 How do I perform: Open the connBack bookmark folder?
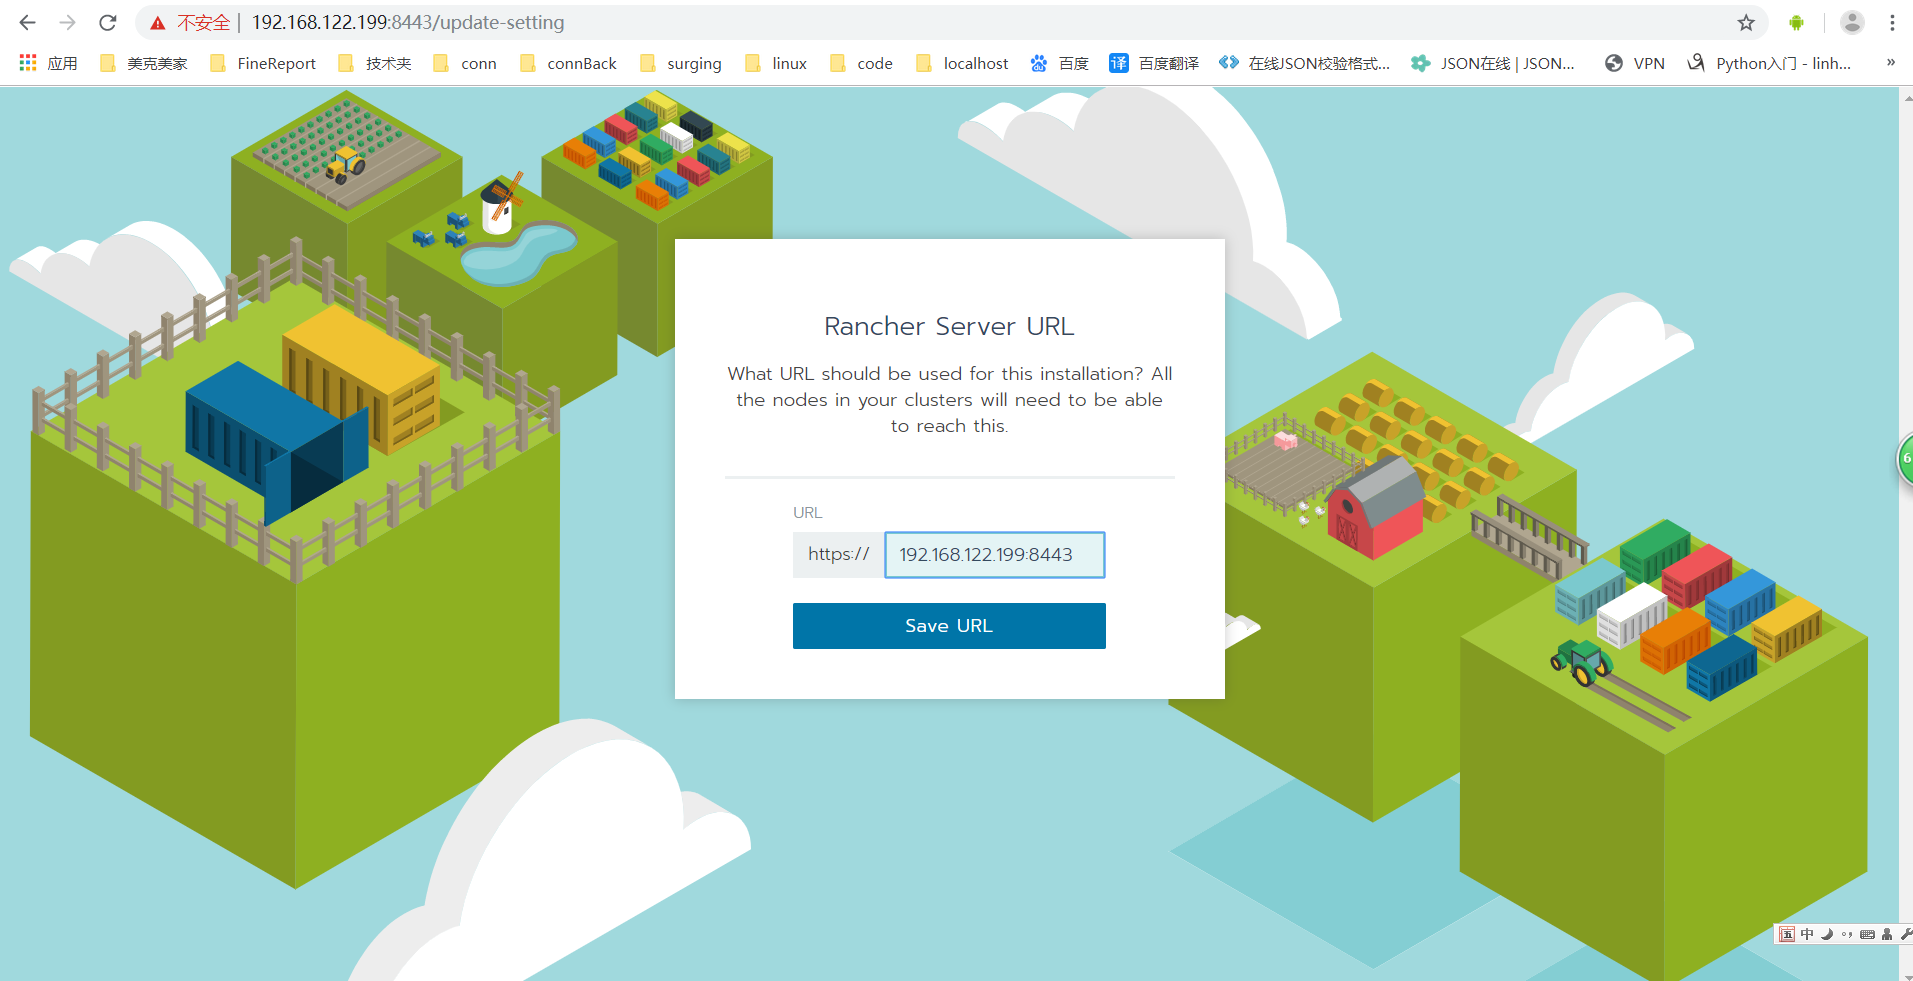point(568,63)
